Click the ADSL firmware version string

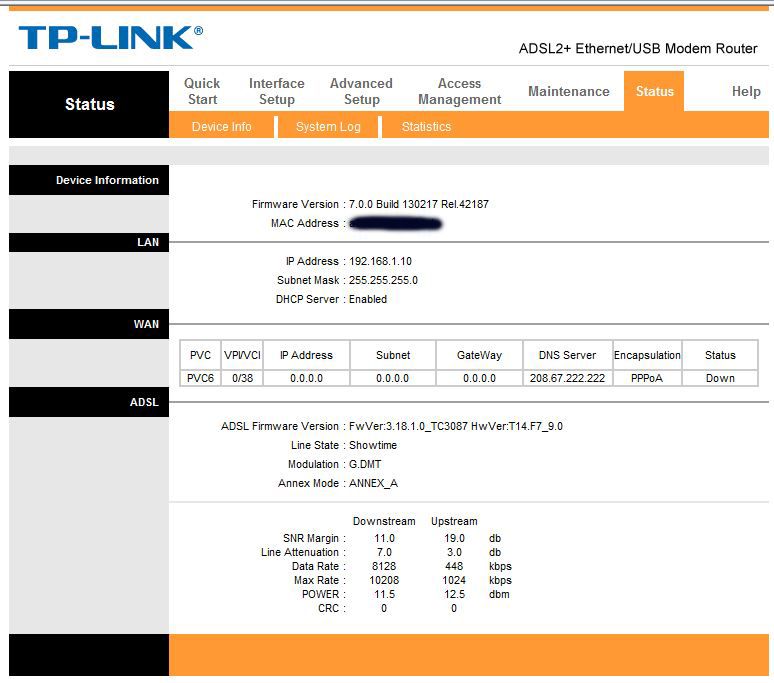456,426
